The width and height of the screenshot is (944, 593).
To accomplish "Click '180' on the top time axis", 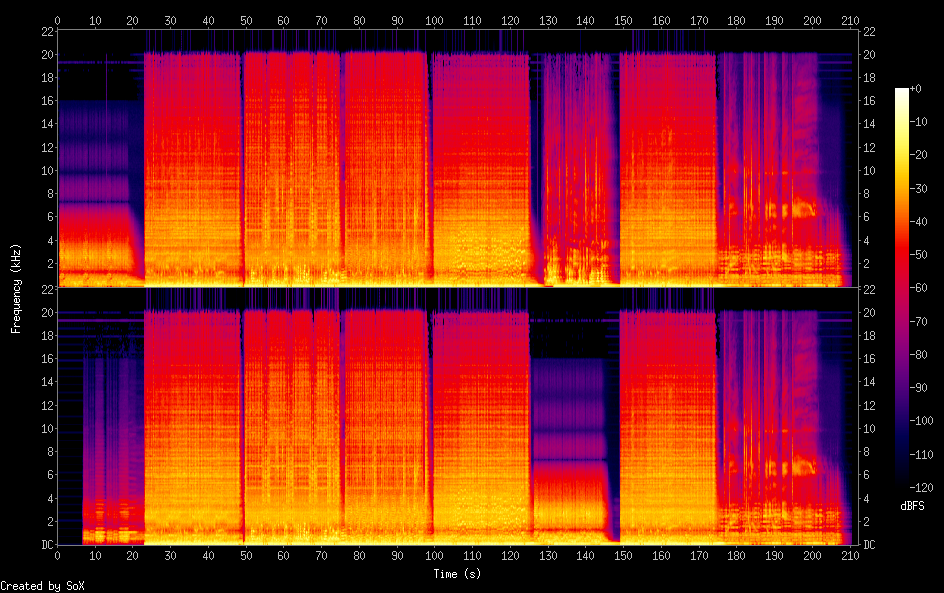I will (x=736, y=20).
